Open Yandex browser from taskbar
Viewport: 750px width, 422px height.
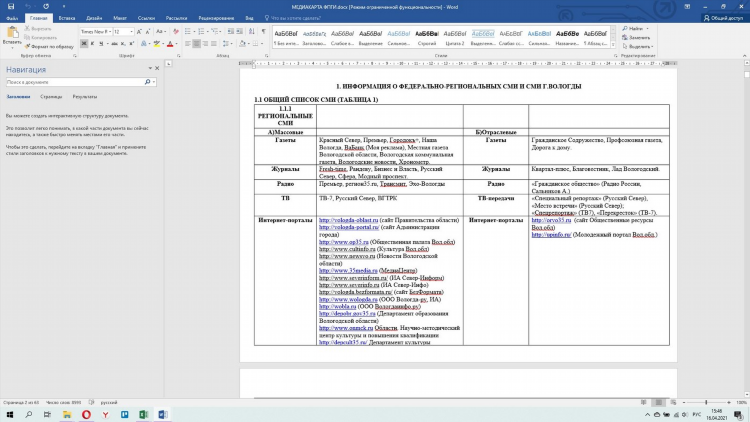105,414
